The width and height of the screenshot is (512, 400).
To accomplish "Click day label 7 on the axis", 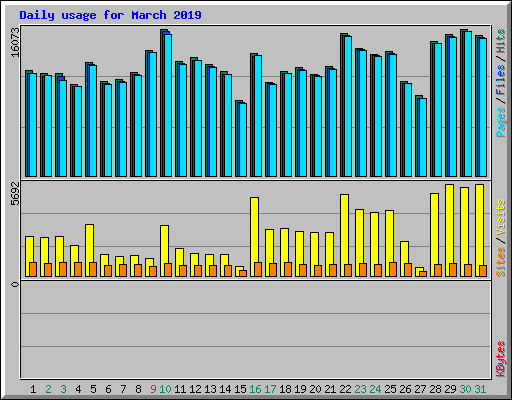I will [123, 389].
